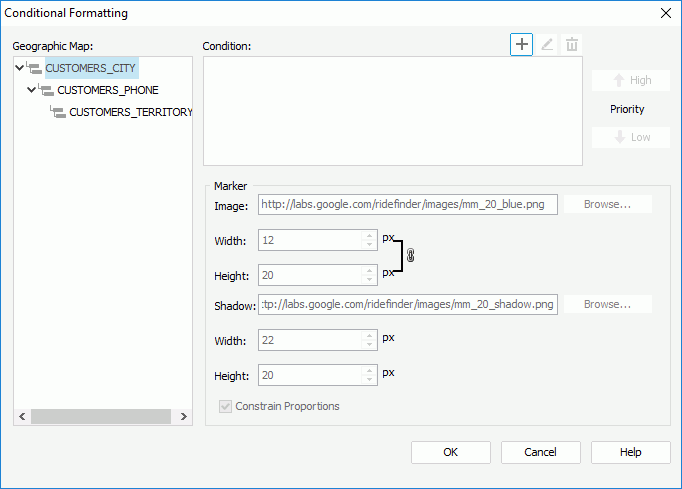Toggle Constrain Proportions checkbox
This screenshot has height=489, width=682.
225,406
